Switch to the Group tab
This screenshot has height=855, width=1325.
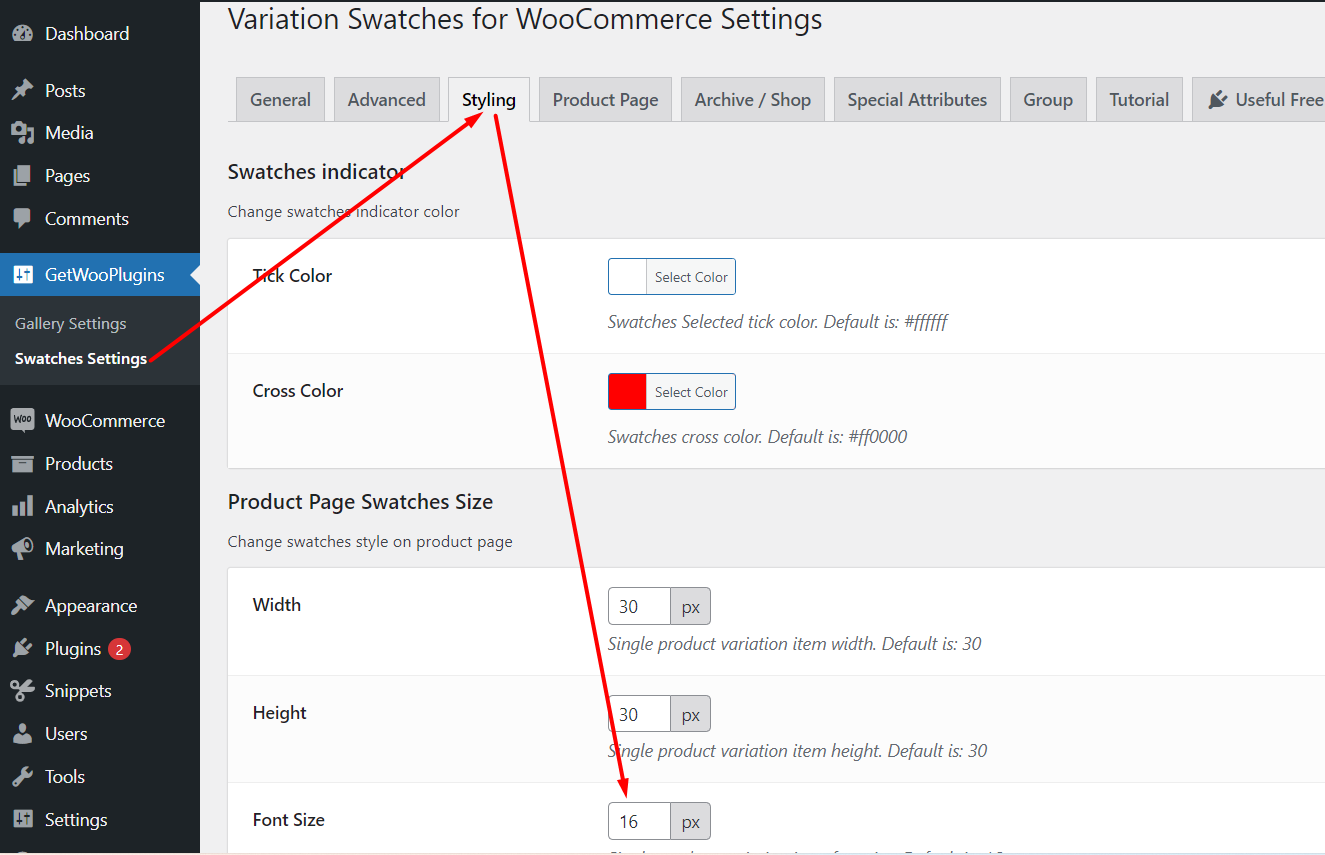(x=1048, y=99)
